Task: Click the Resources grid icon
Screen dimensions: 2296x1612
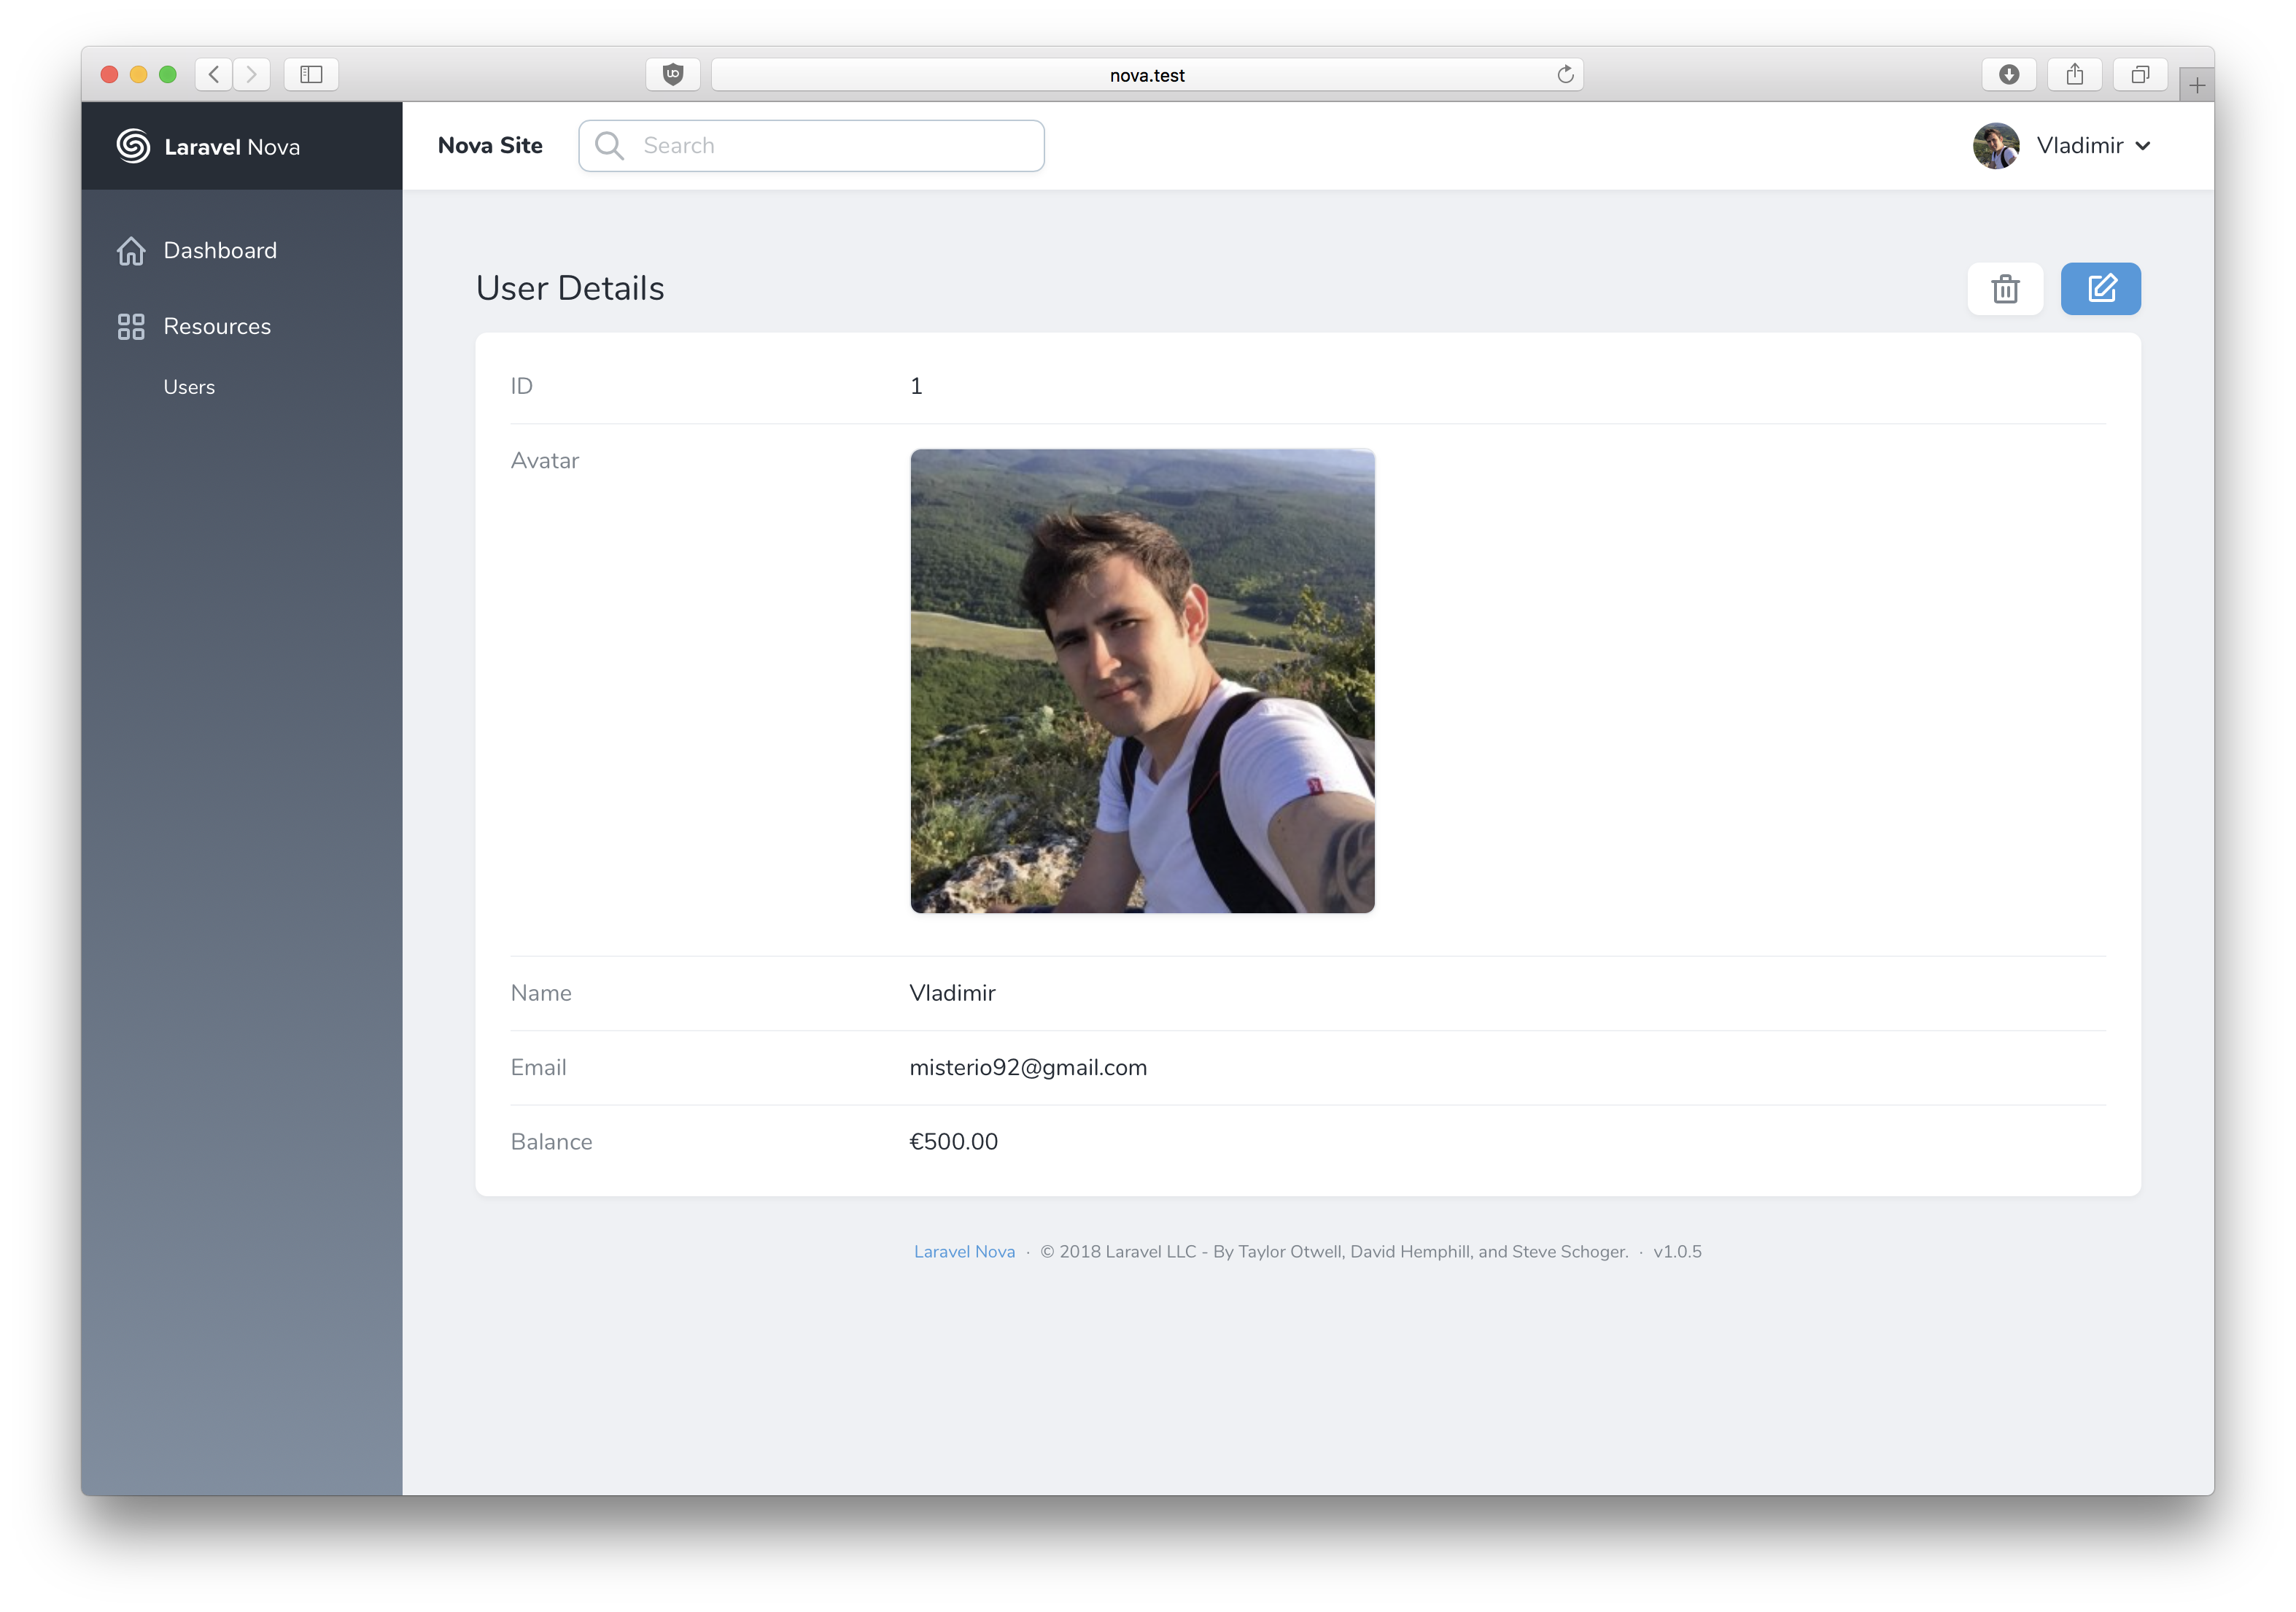Action: point(131,327)
